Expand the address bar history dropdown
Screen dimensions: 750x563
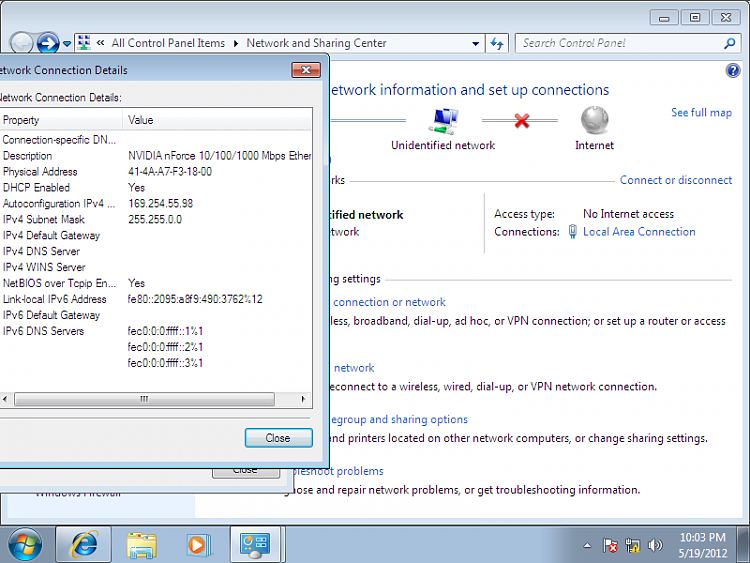point(475,44)
